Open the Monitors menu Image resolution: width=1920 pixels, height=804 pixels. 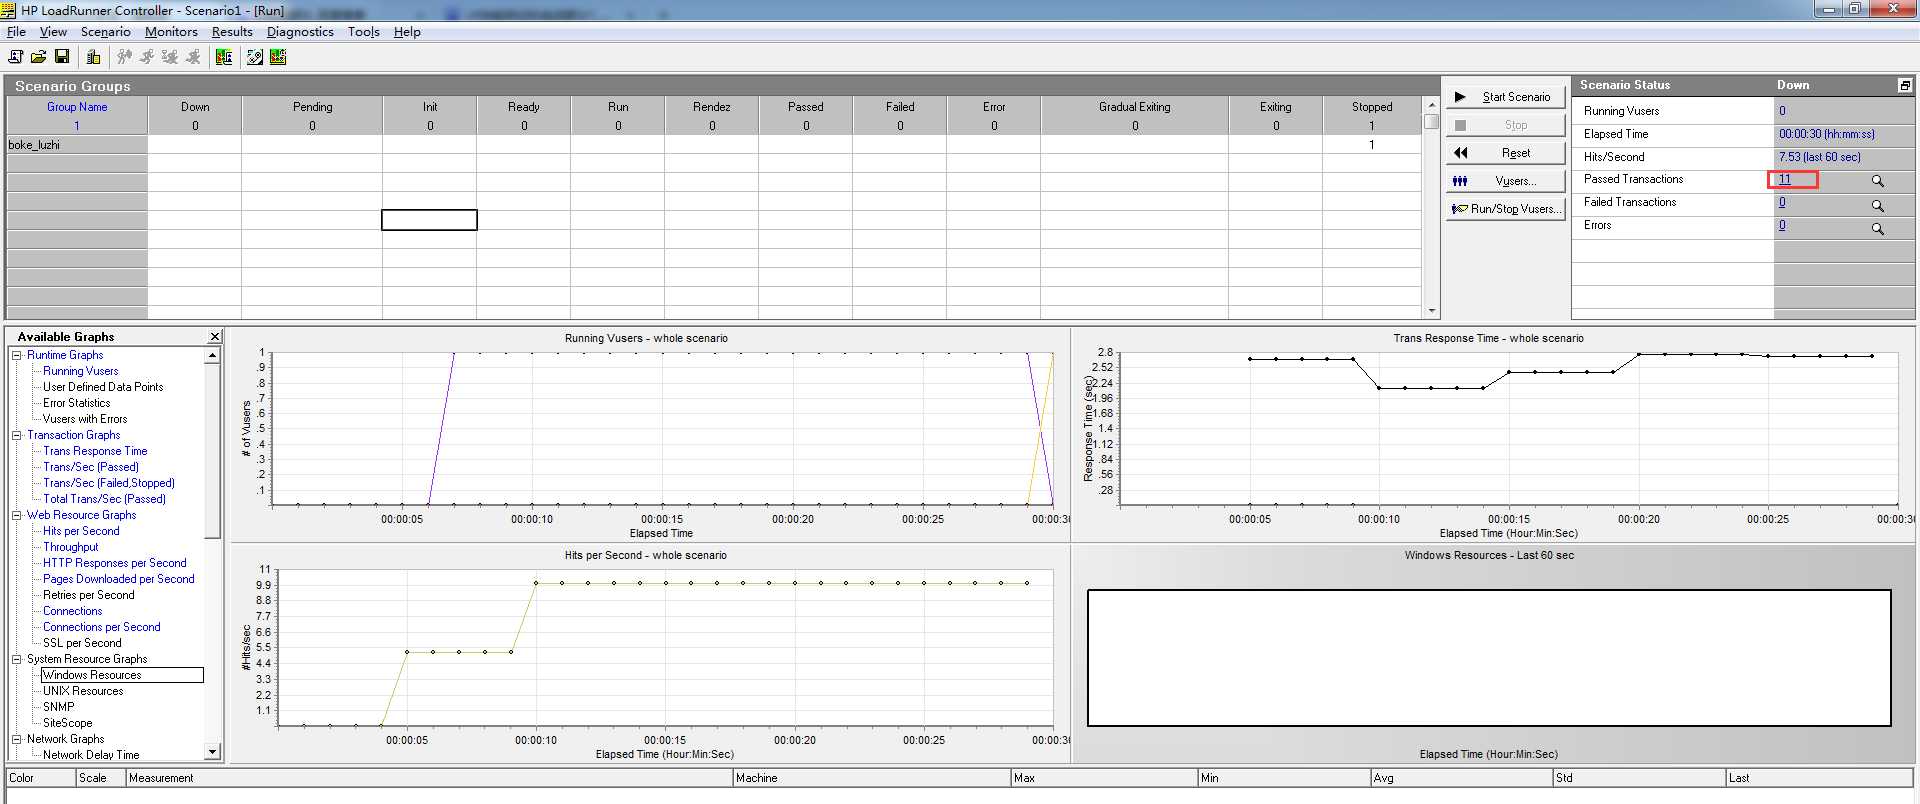[x=171, y=32]
